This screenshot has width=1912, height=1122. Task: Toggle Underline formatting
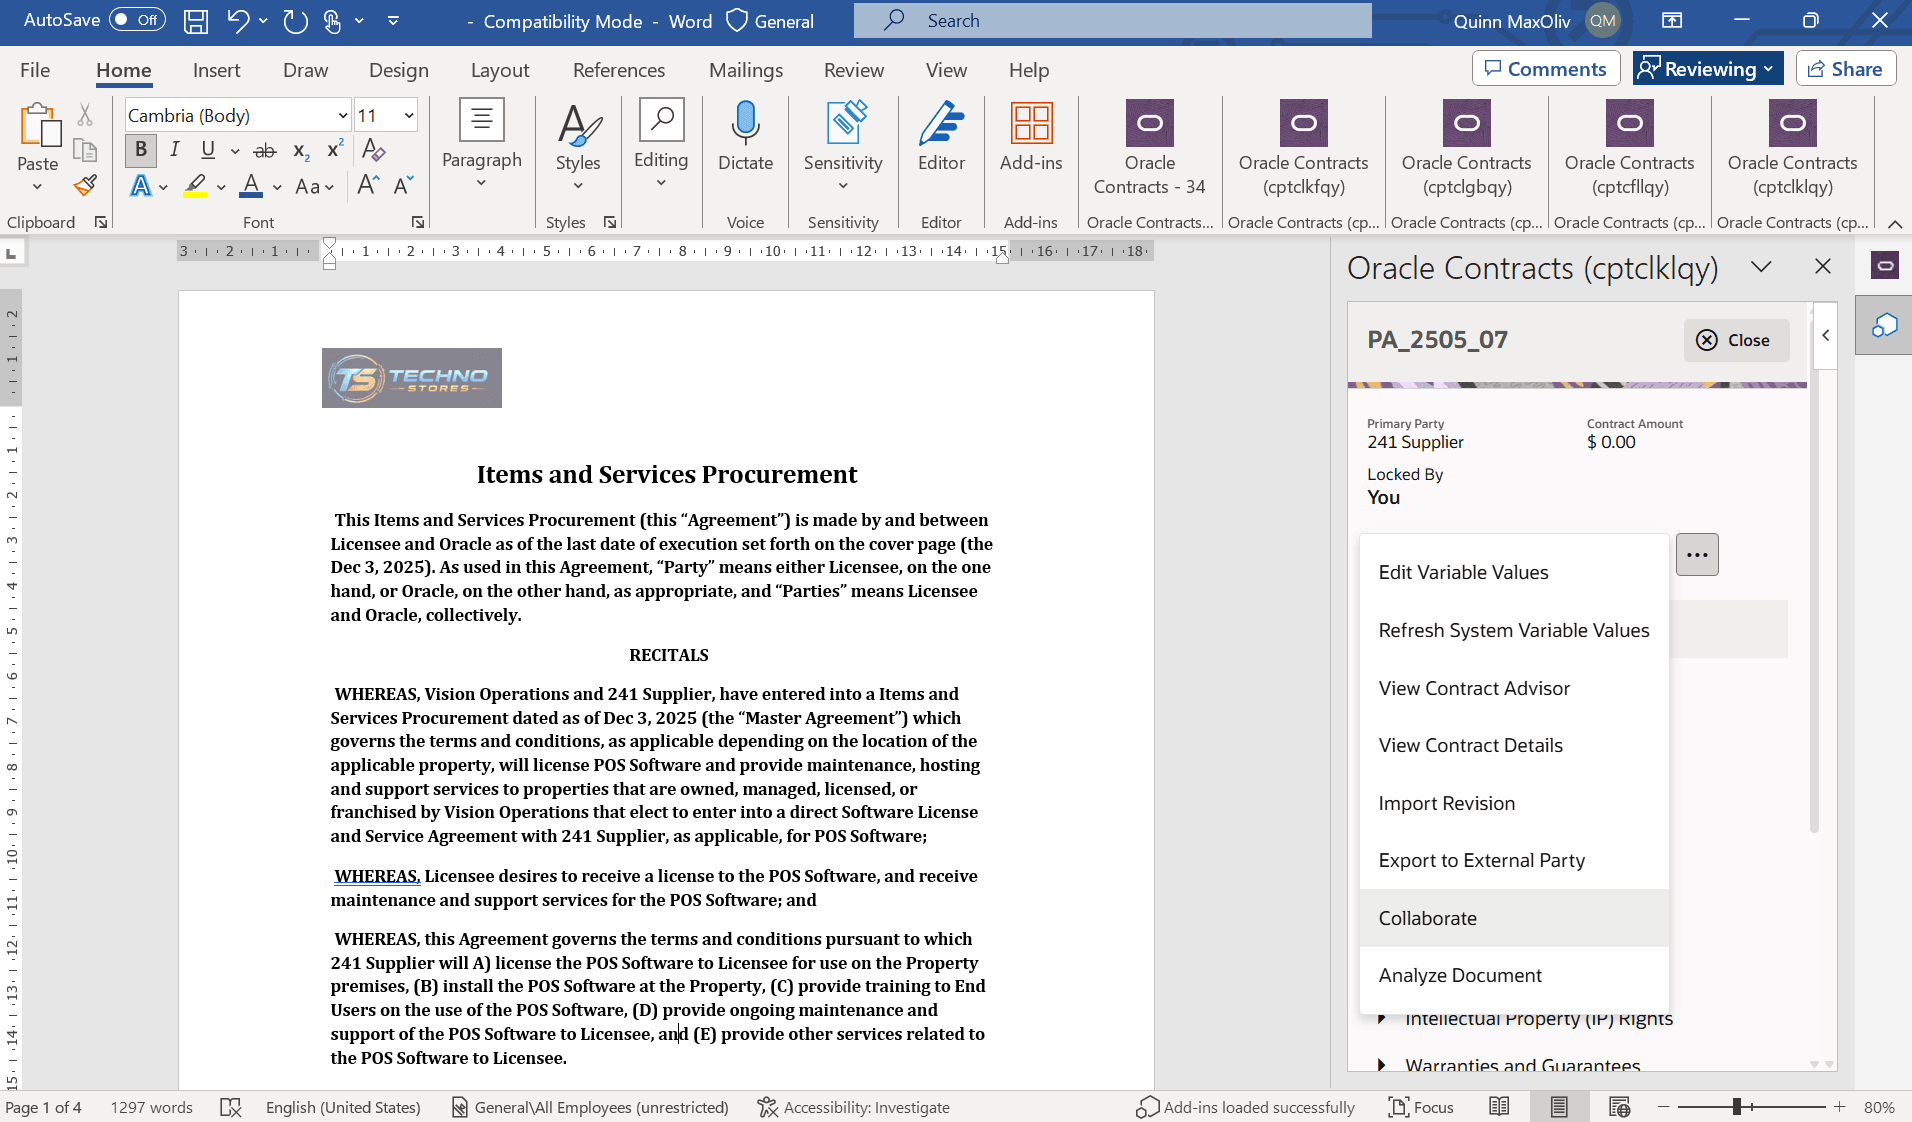pyautogui.click(x=208, y=150)
